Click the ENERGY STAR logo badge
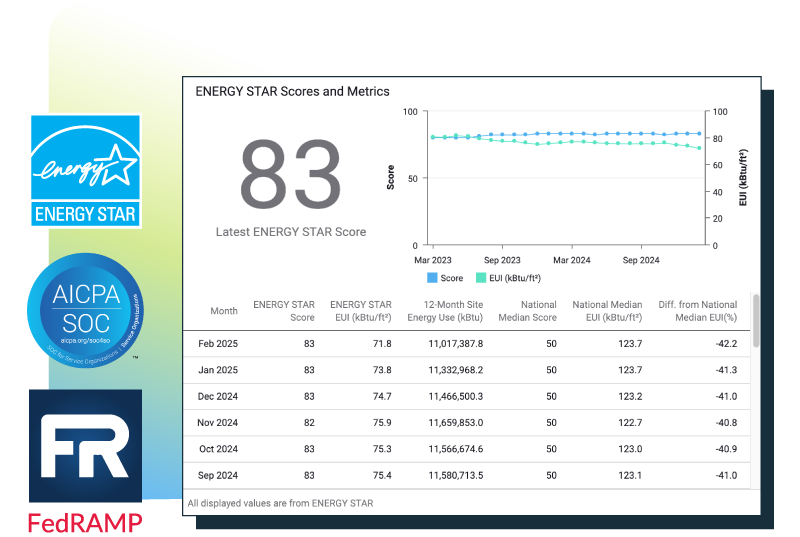Viewport: 800px width, 537px height. click(86, 171)
